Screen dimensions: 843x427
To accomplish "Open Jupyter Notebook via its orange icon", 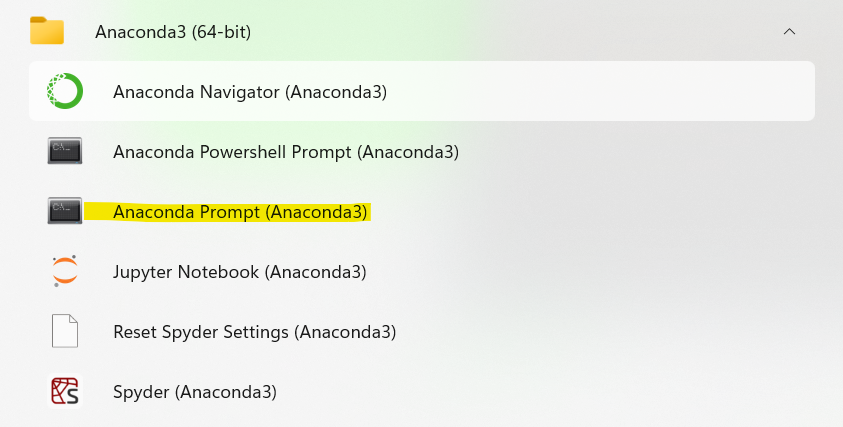I will point(65,271).
